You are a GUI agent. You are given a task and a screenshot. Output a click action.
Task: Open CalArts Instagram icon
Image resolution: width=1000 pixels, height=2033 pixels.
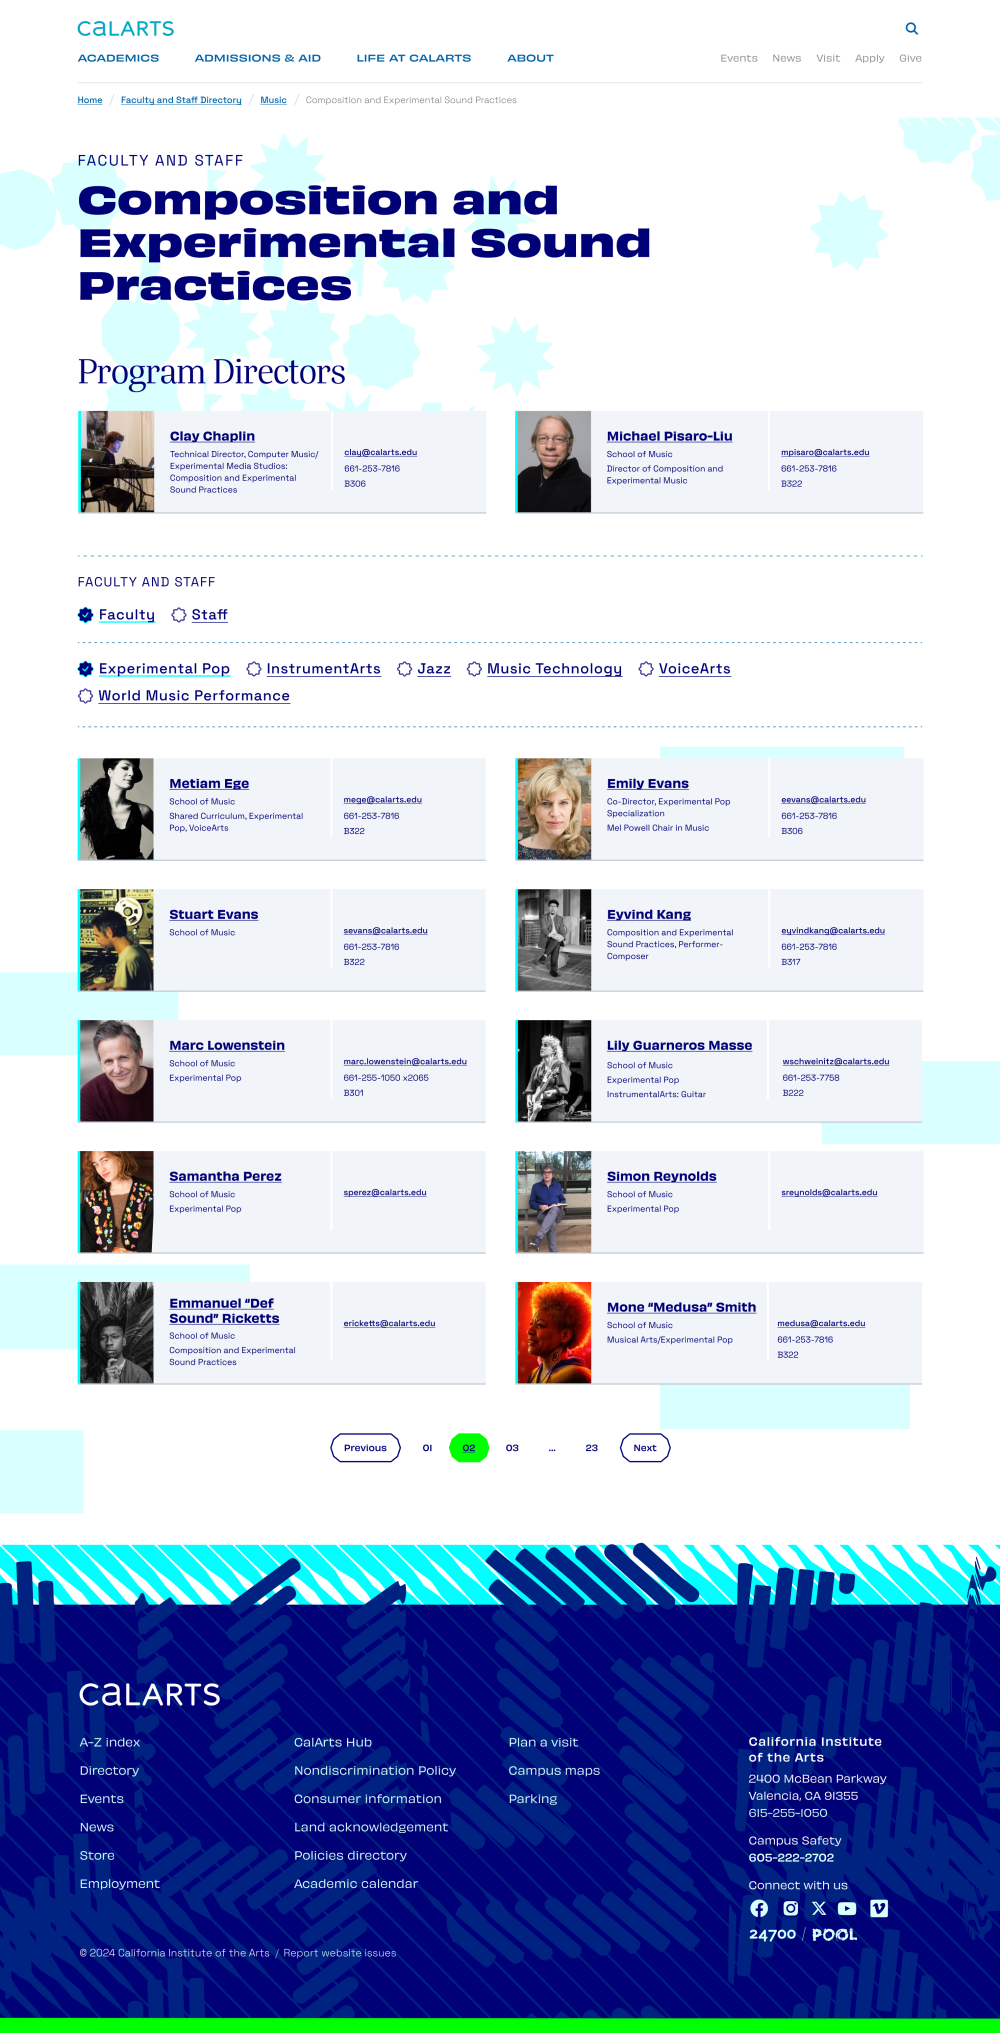coord(790,1908)
